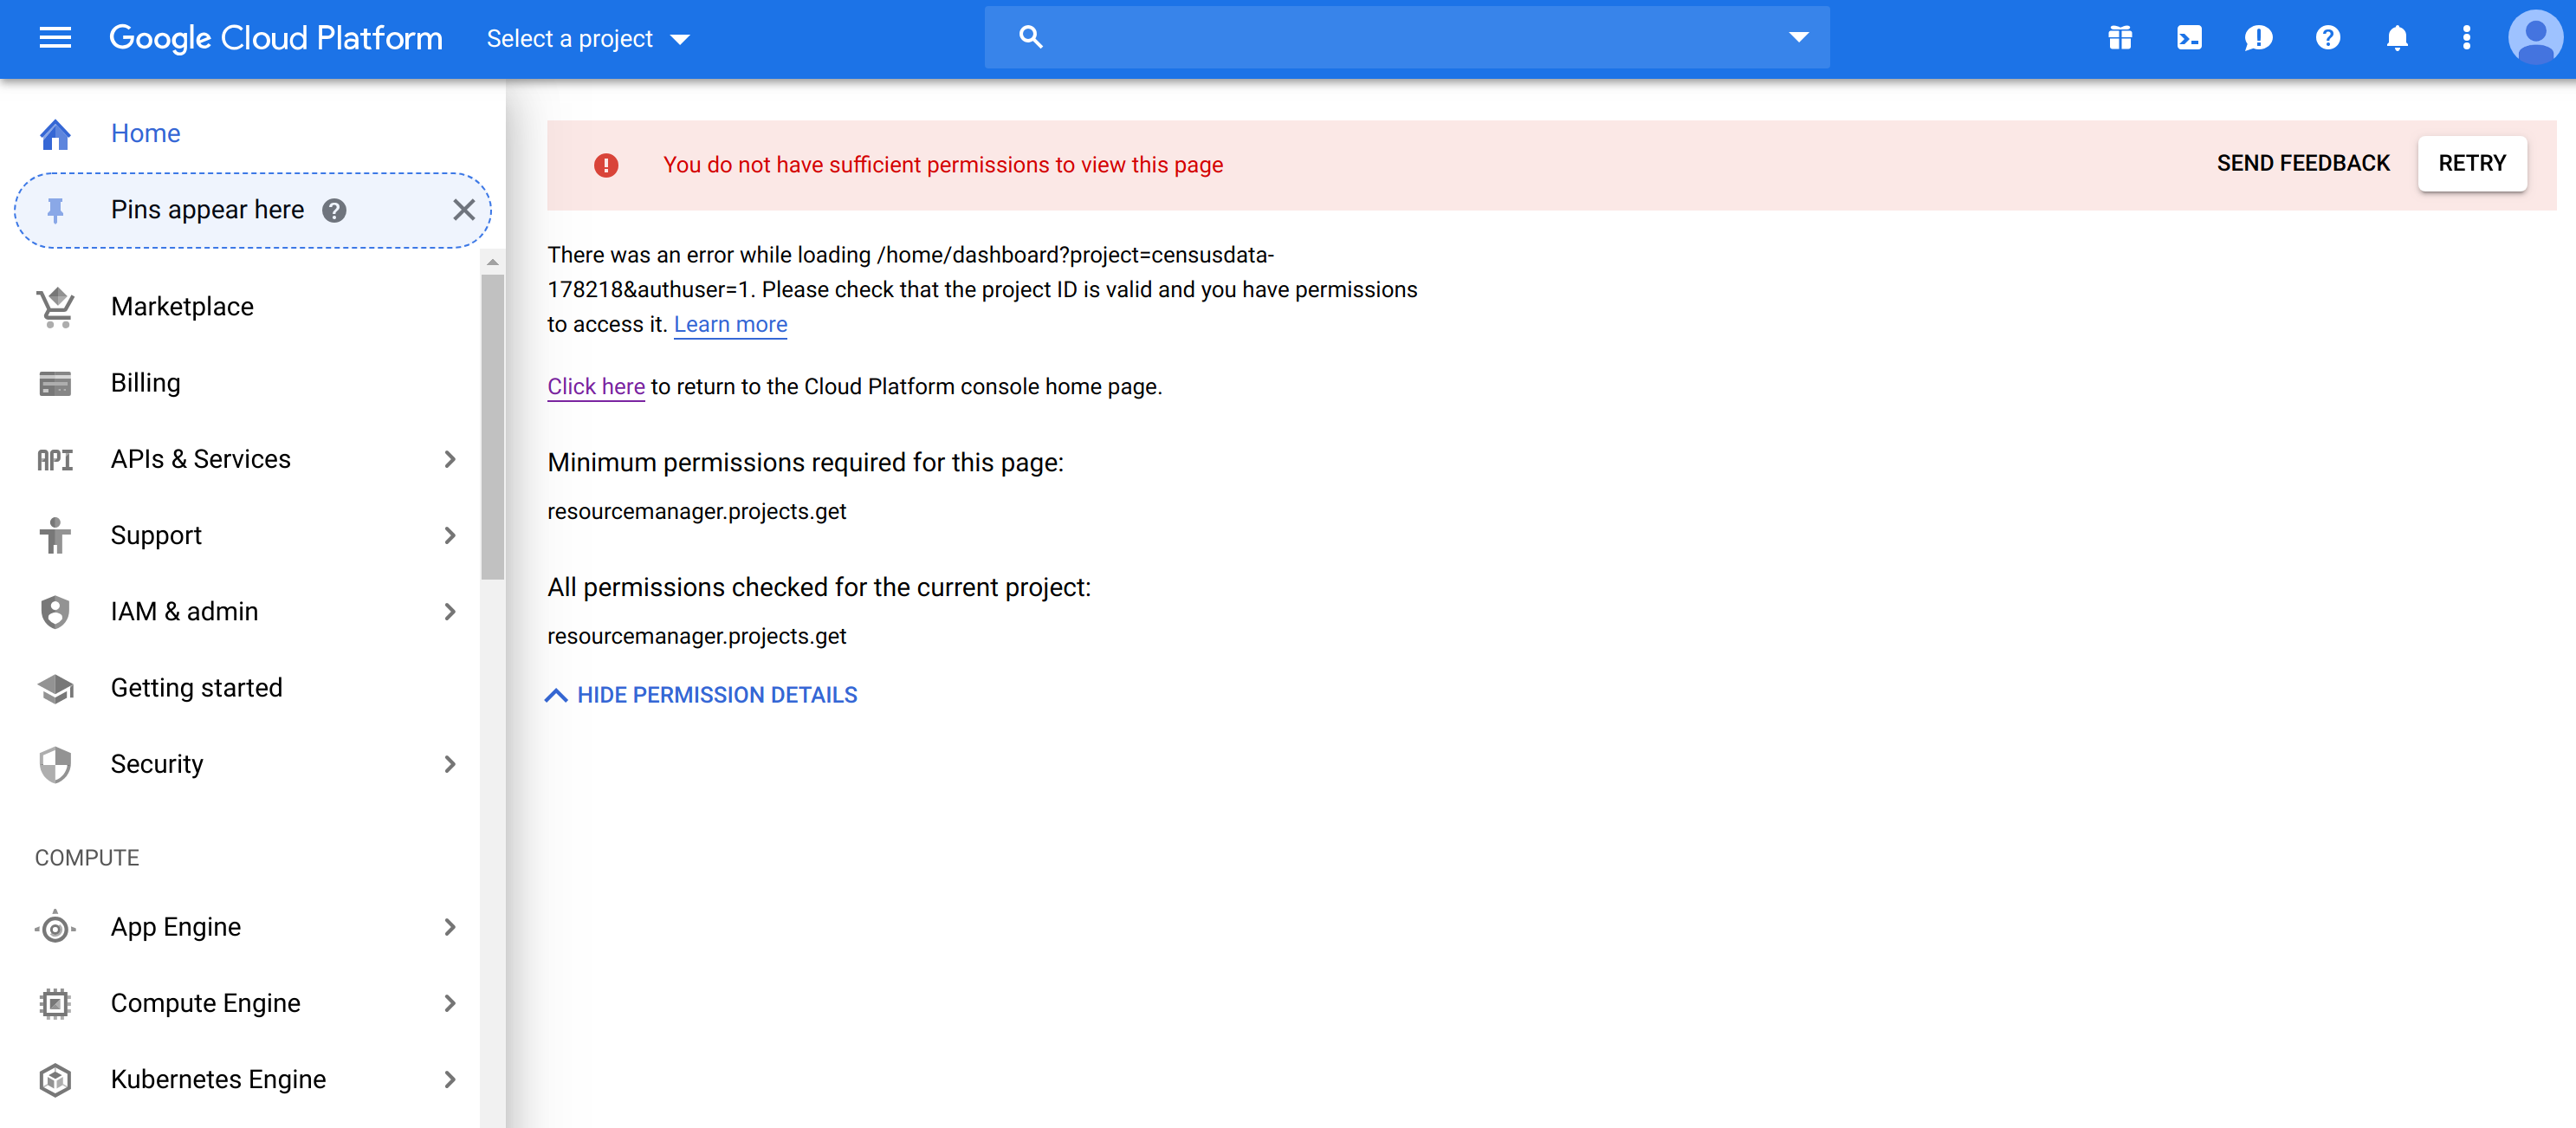The image size is (2576, 1128).
Task: Click the Support person icon
Action: (x=55, y=535)
